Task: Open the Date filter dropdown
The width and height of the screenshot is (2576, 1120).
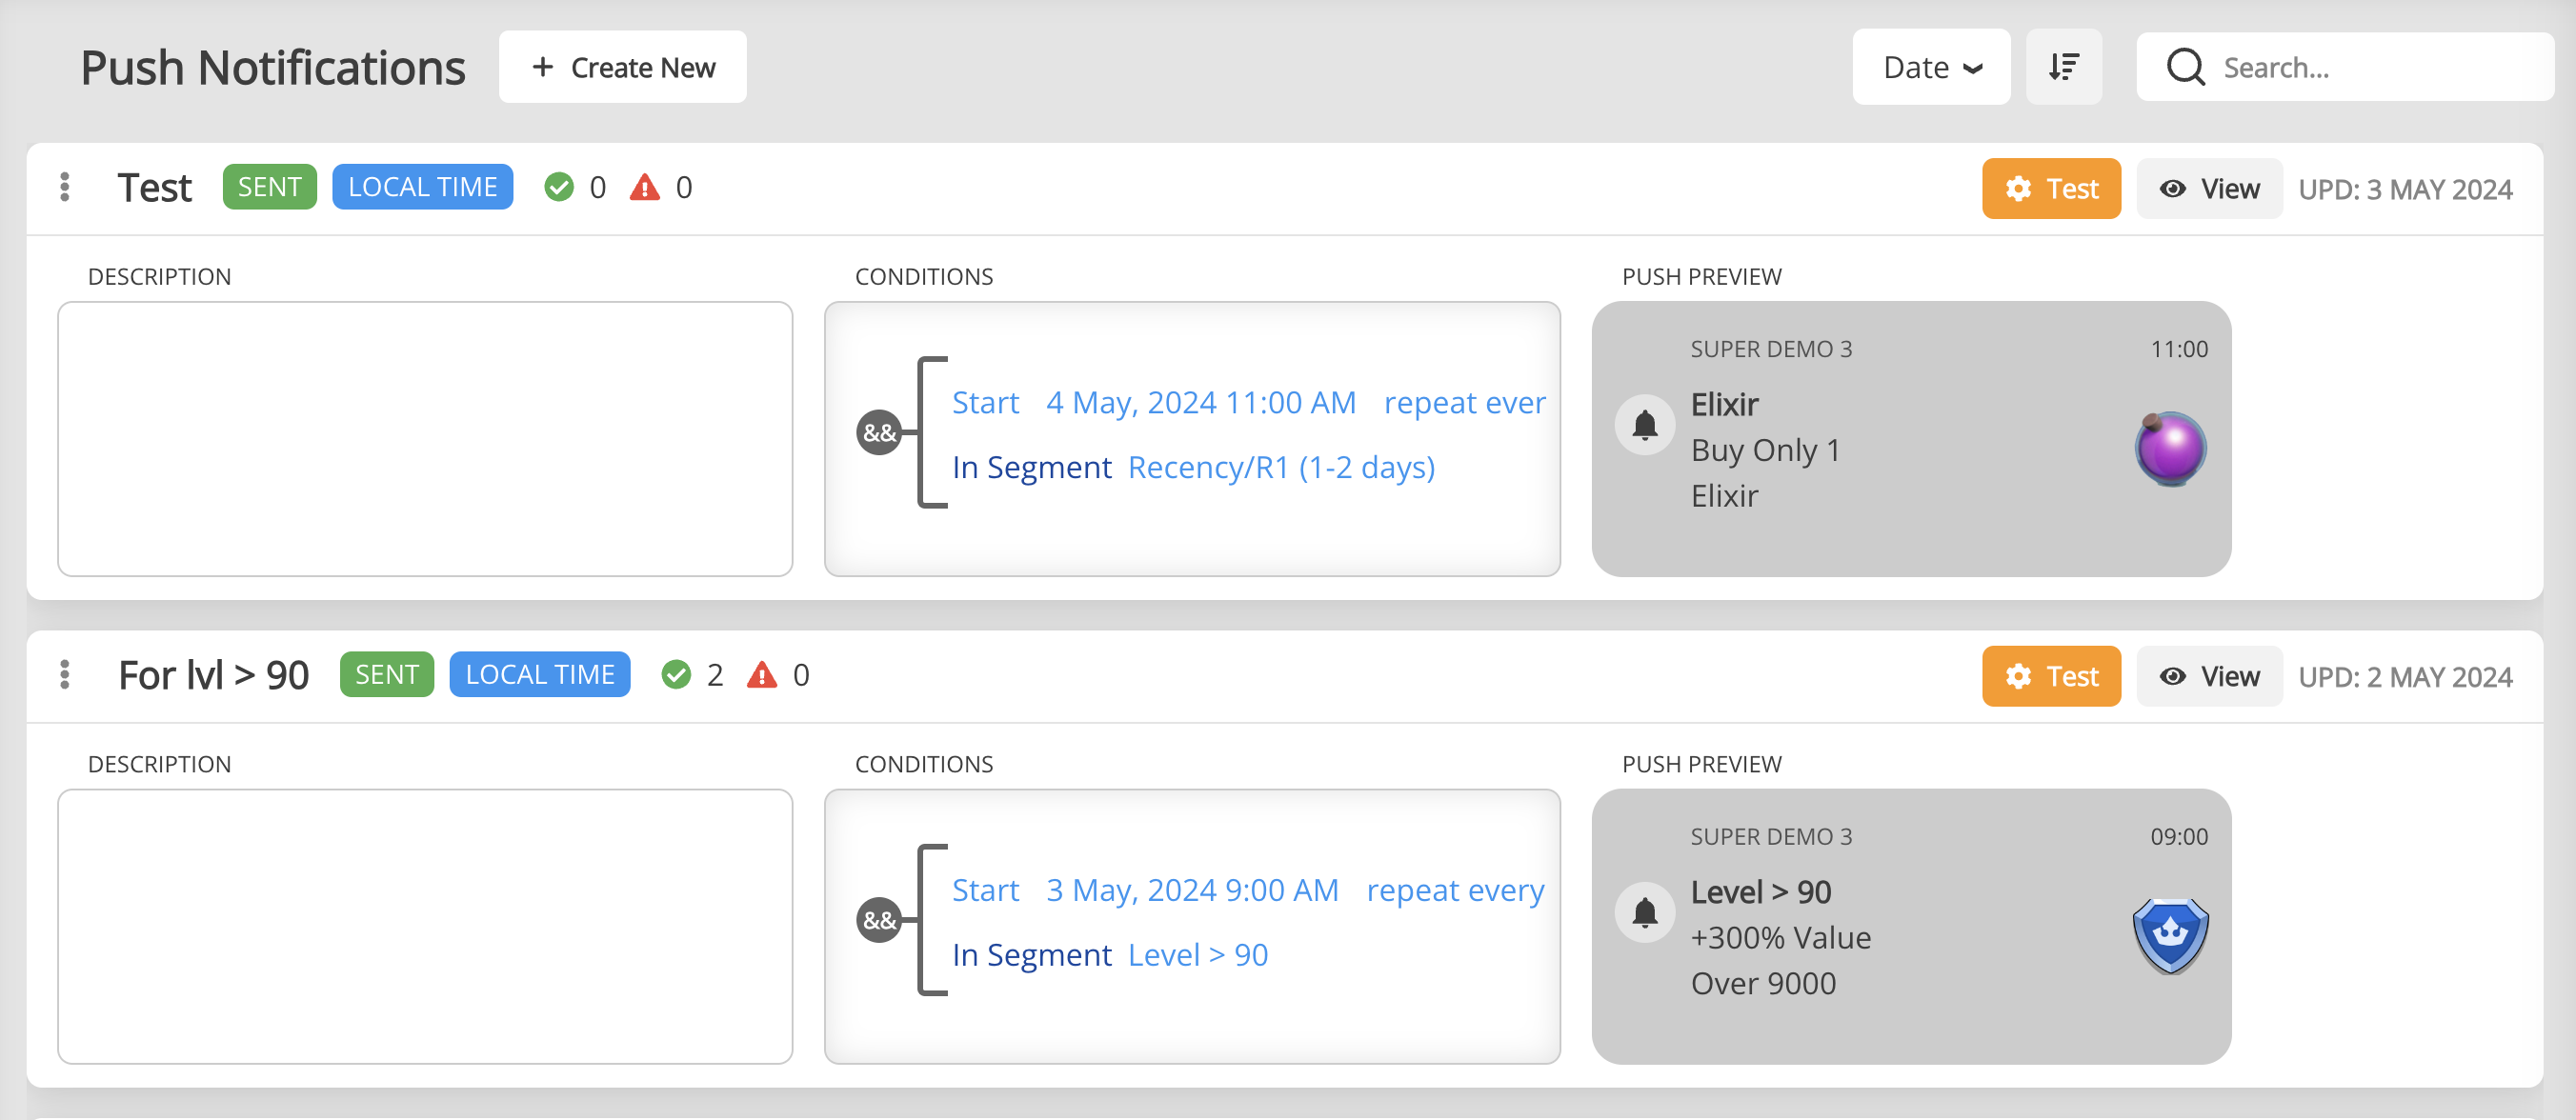Action: point(1932,68)
